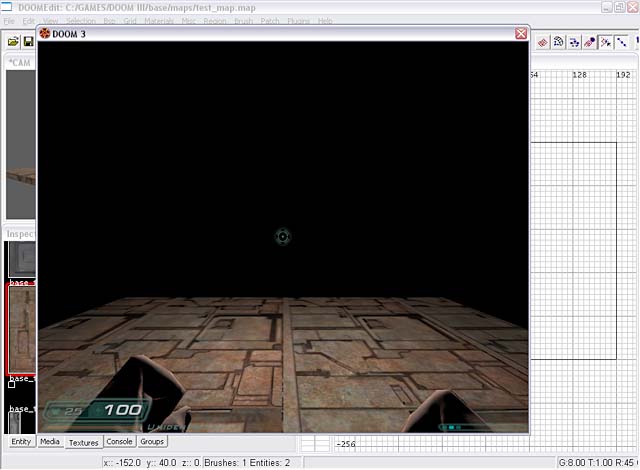
Task: Open the Misc menu
Action: (189, 20)
